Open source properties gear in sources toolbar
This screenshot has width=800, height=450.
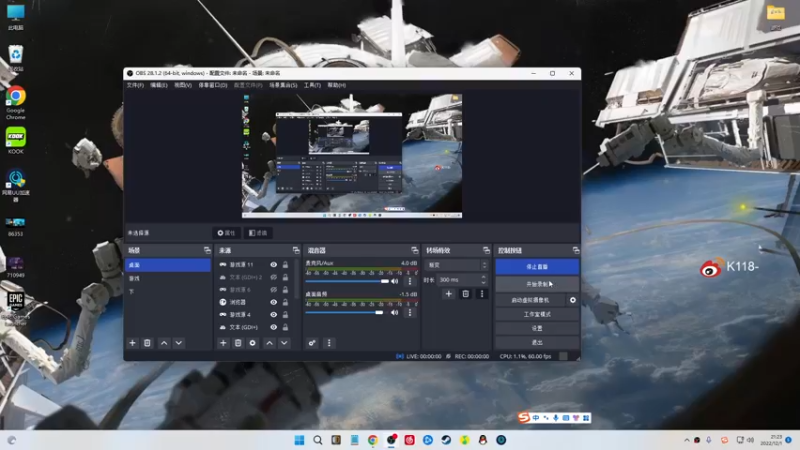[253, 343]
